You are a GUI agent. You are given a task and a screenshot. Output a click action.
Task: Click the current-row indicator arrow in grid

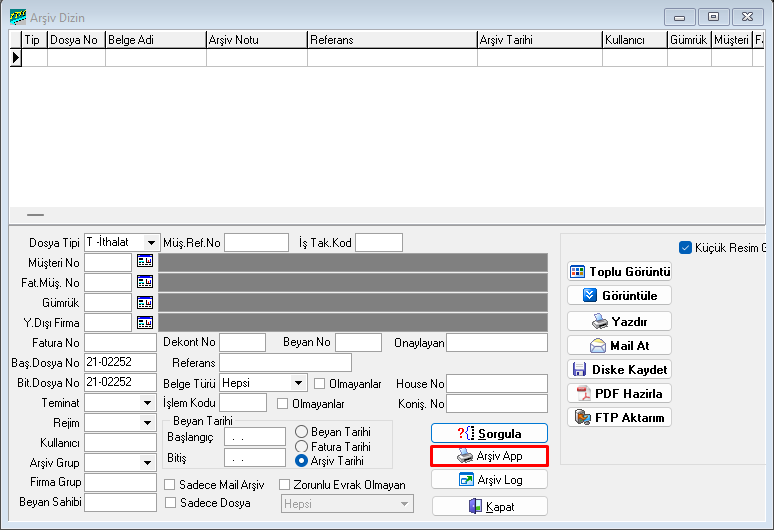pos(15,58)
